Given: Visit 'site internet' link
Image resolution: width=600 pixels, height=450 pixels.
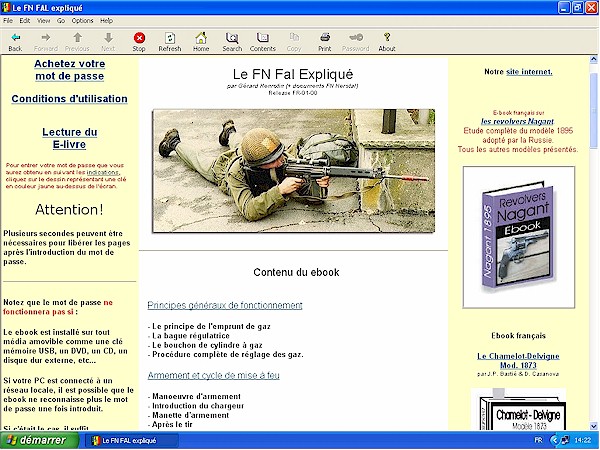Looking at the screenshot, I should coord(529,72).
